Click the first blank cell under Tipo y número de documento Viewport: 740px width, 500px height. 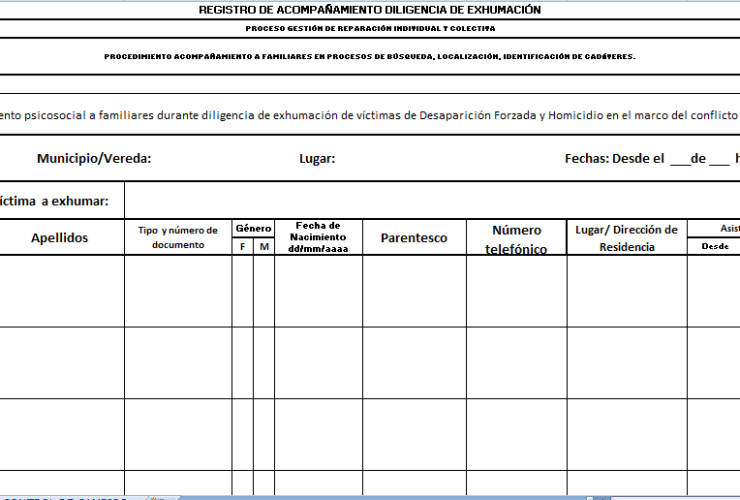point(178,291)
